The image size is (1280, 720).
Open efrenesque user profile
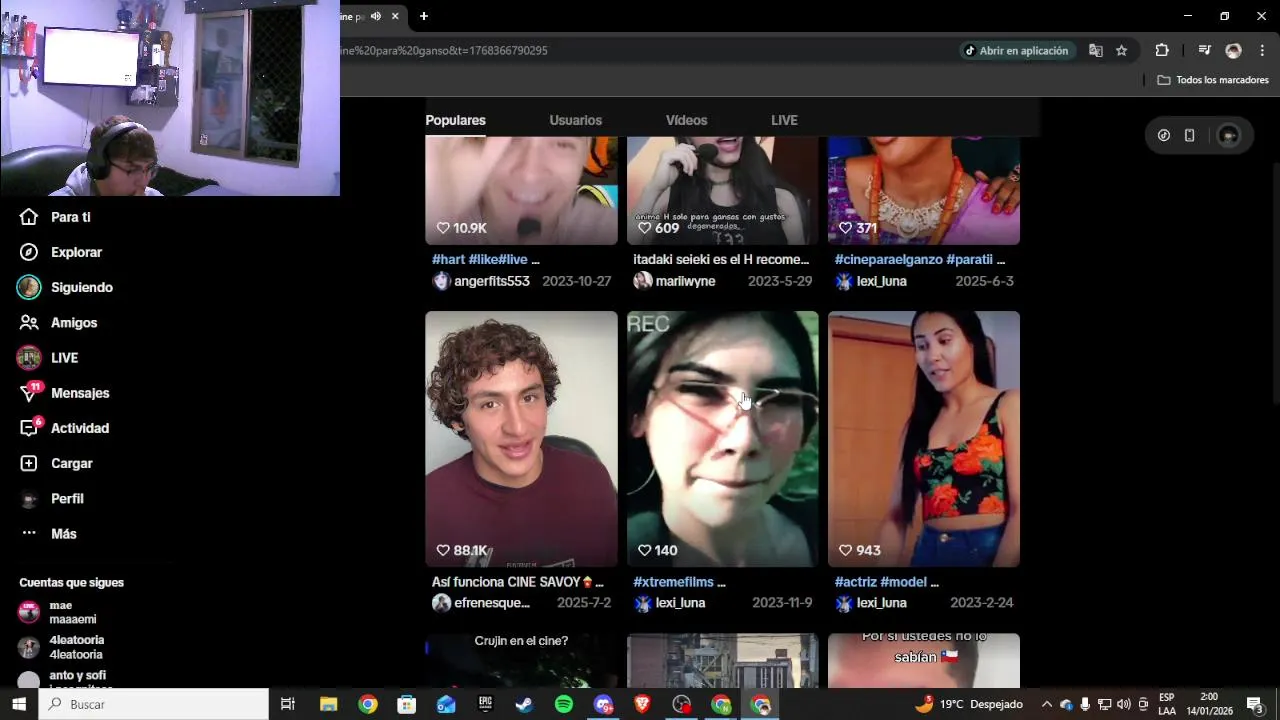481,603
